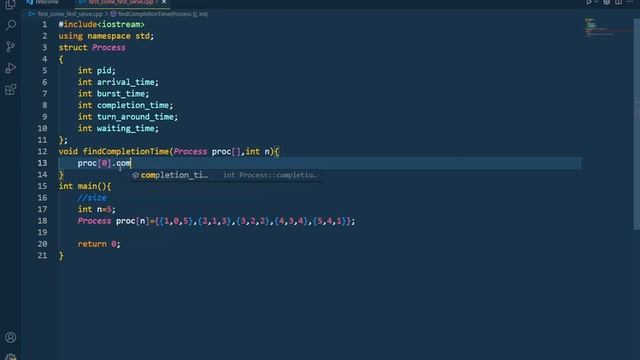Viewport: 640px width, 360px height.
Task: Click the '//size' comment
Action: (x=92, y=198)
